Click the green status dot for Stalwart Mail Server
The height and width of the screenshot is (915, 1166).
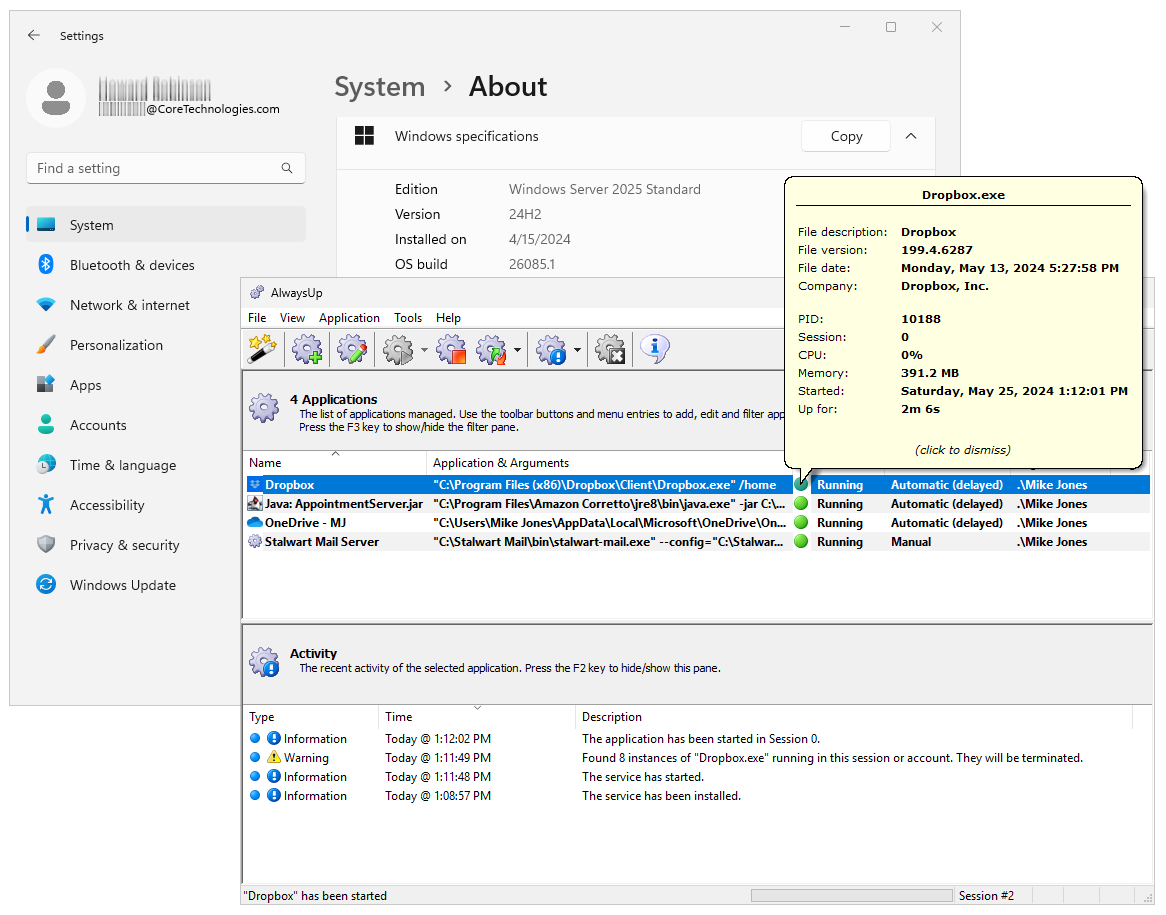(x=801, y=542)
